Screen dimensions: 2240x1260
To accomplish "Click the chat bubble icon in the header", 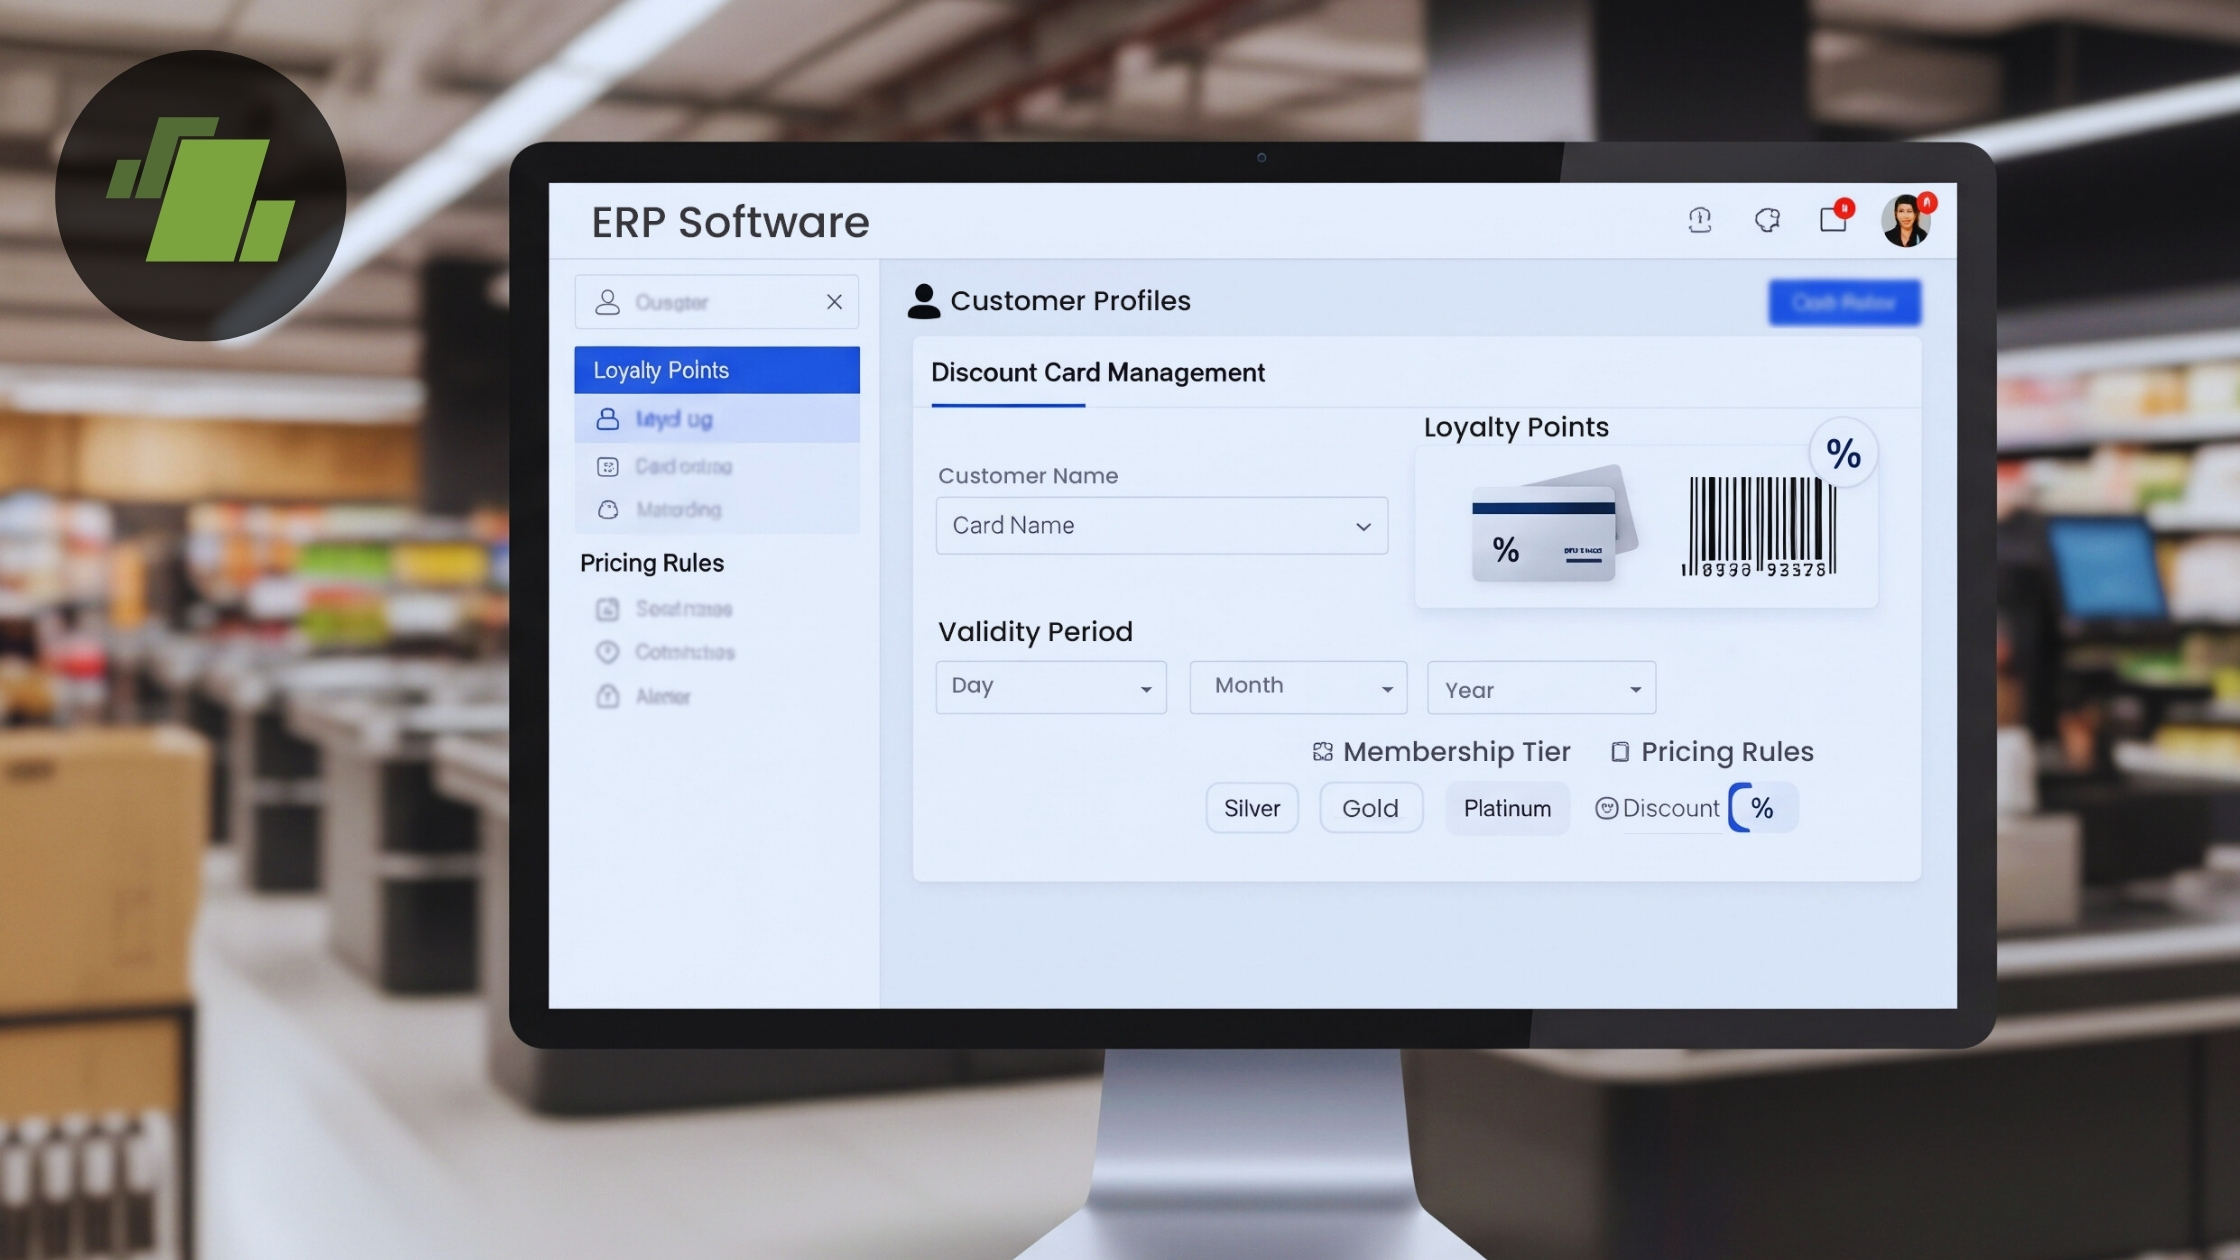I will [x=1767, y=219].
